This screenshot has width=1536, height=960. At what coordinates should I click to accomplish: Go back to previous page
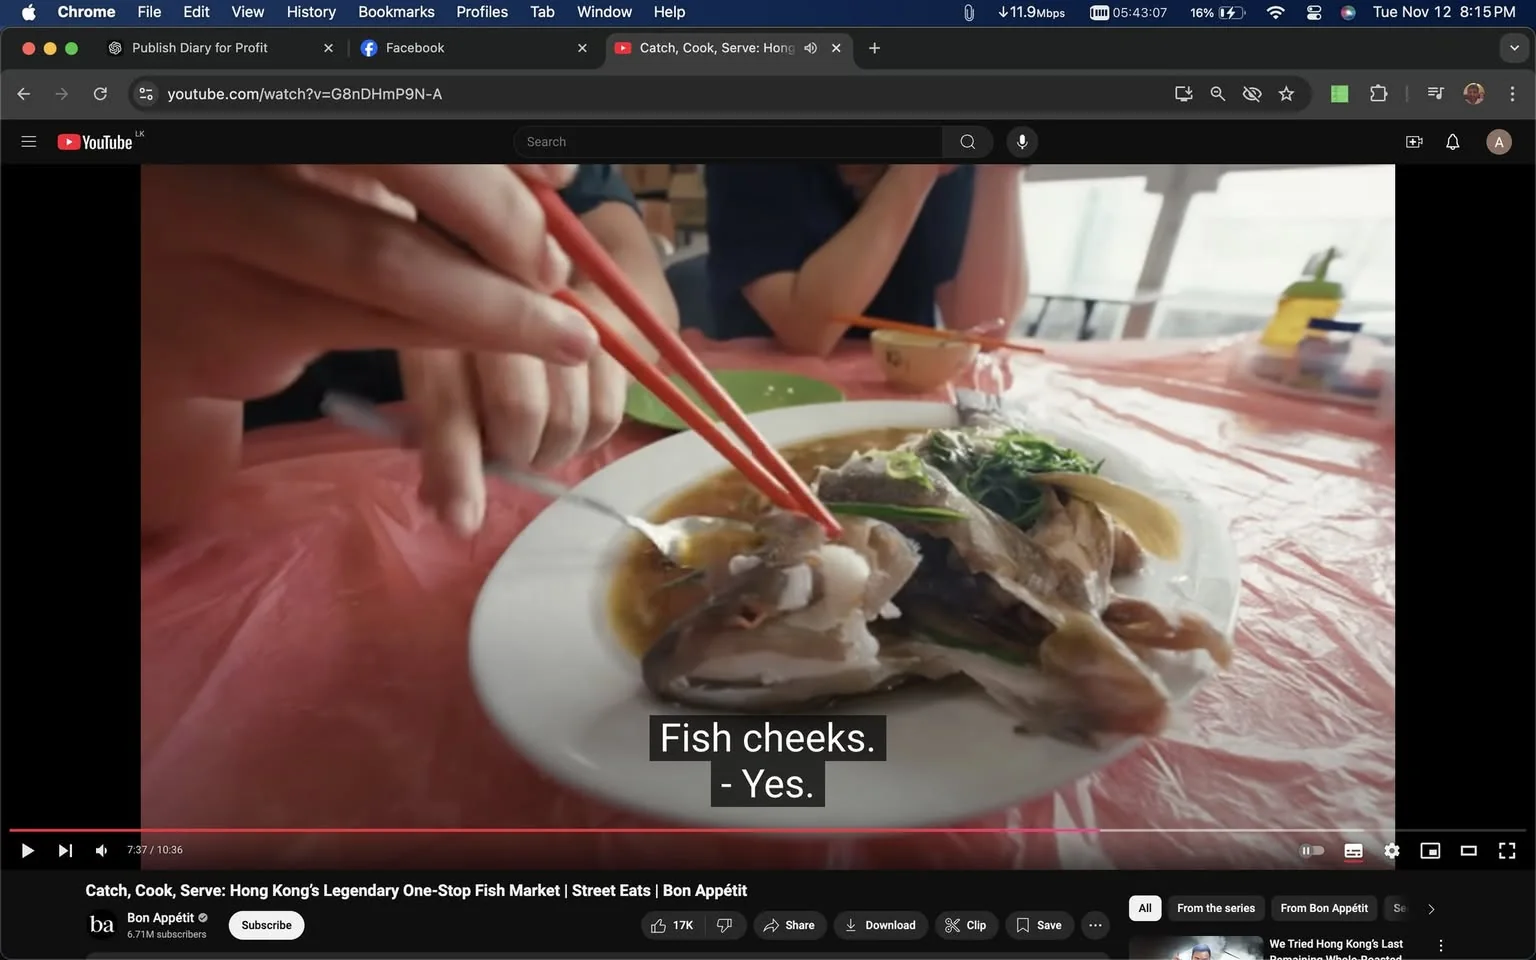point(24,94)
